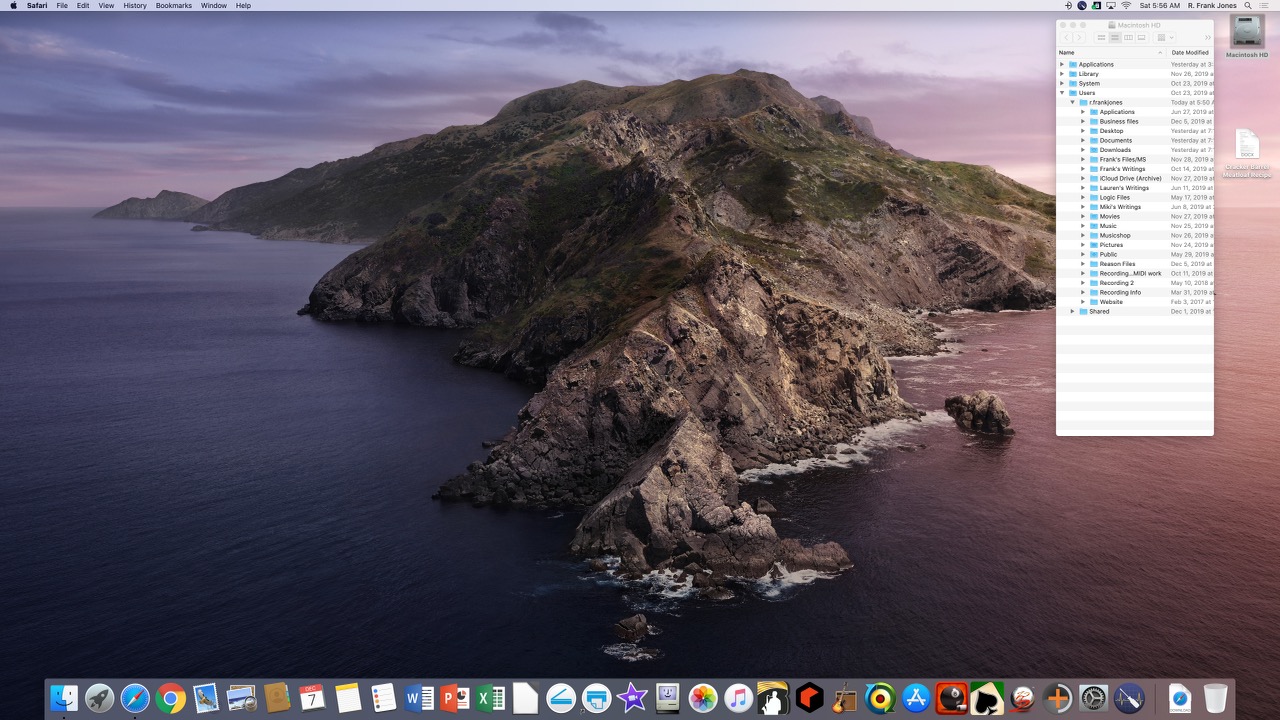The image size is (1280, 720).
Task: Launch Microsoft Word from the Dock
Action: 419,697
